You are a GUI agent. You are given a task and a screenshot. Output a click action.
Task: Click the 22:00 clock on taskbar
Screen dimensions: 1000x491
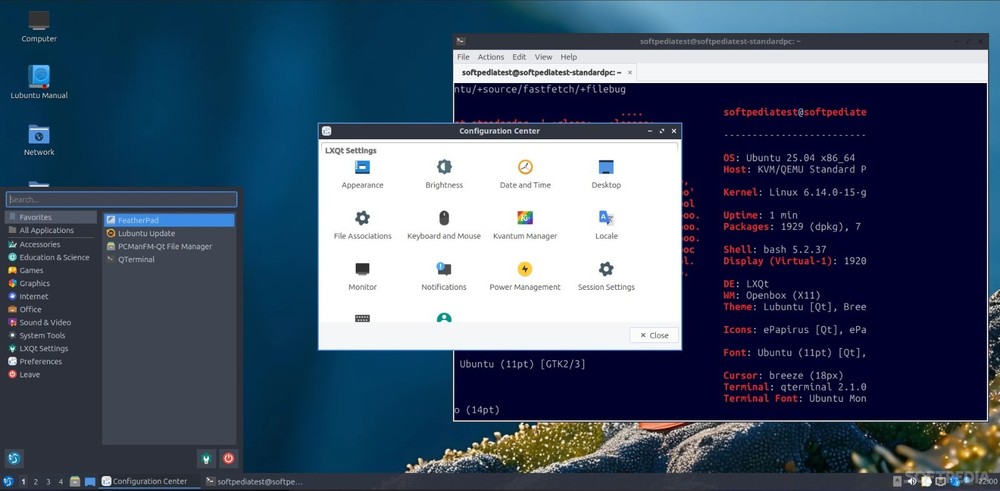click(x=987, y=481)
